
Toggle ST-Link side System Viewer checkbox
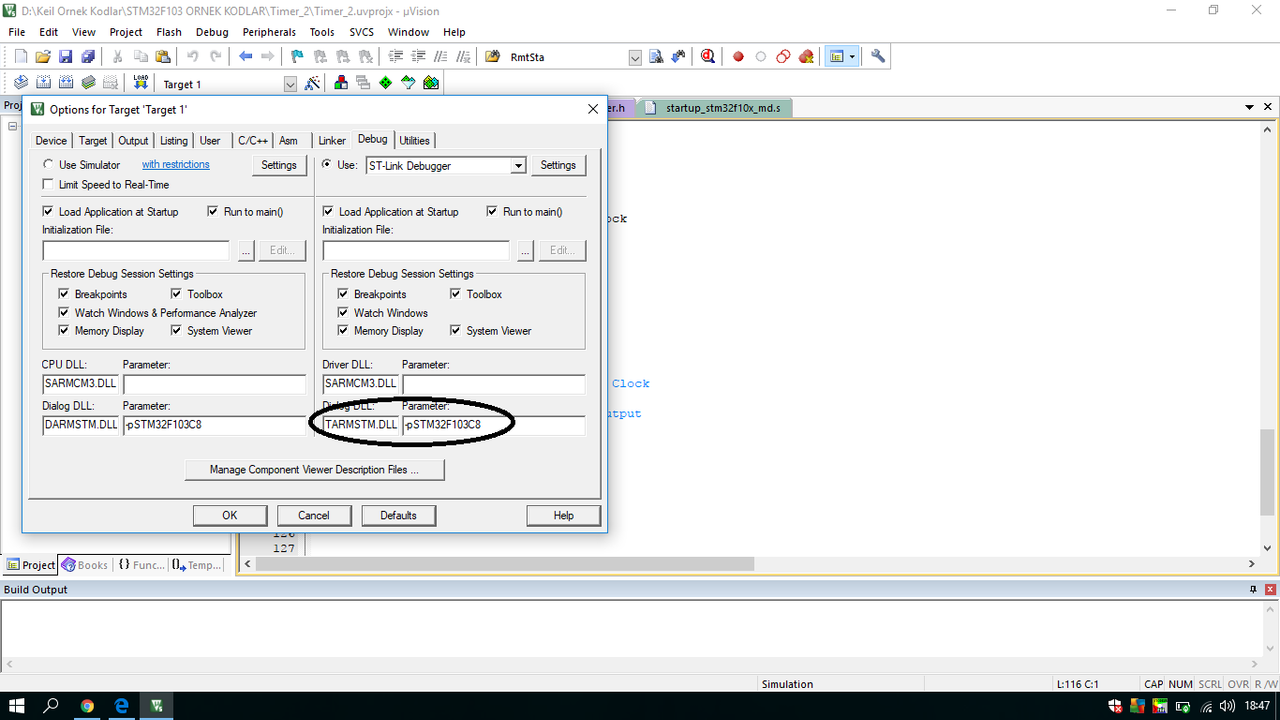(456, 331)
